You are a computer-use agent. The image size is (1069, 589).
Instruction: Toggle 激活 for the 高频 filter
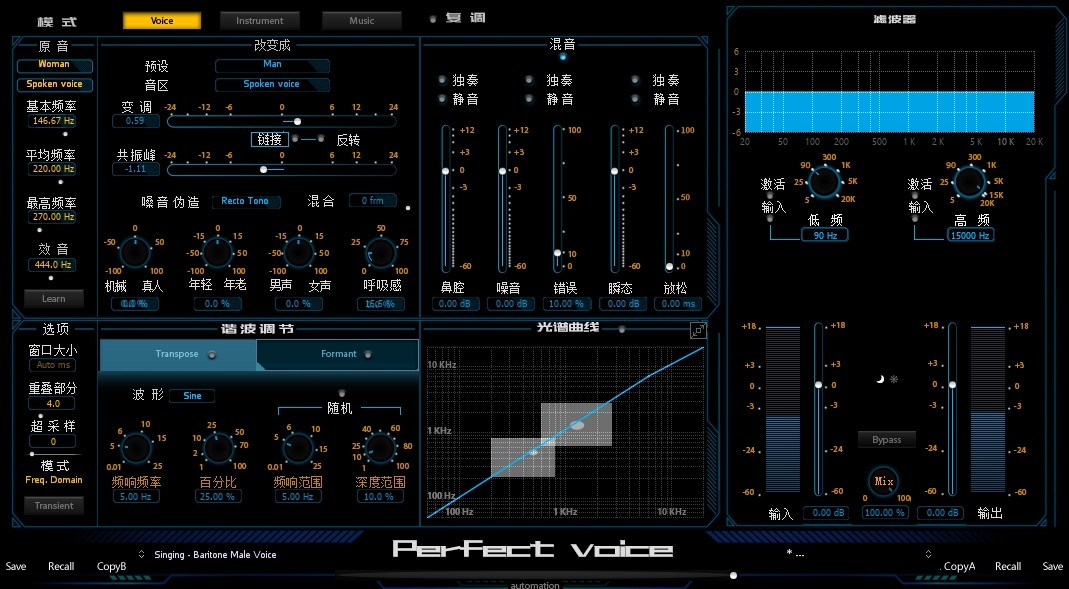point(916,195)
